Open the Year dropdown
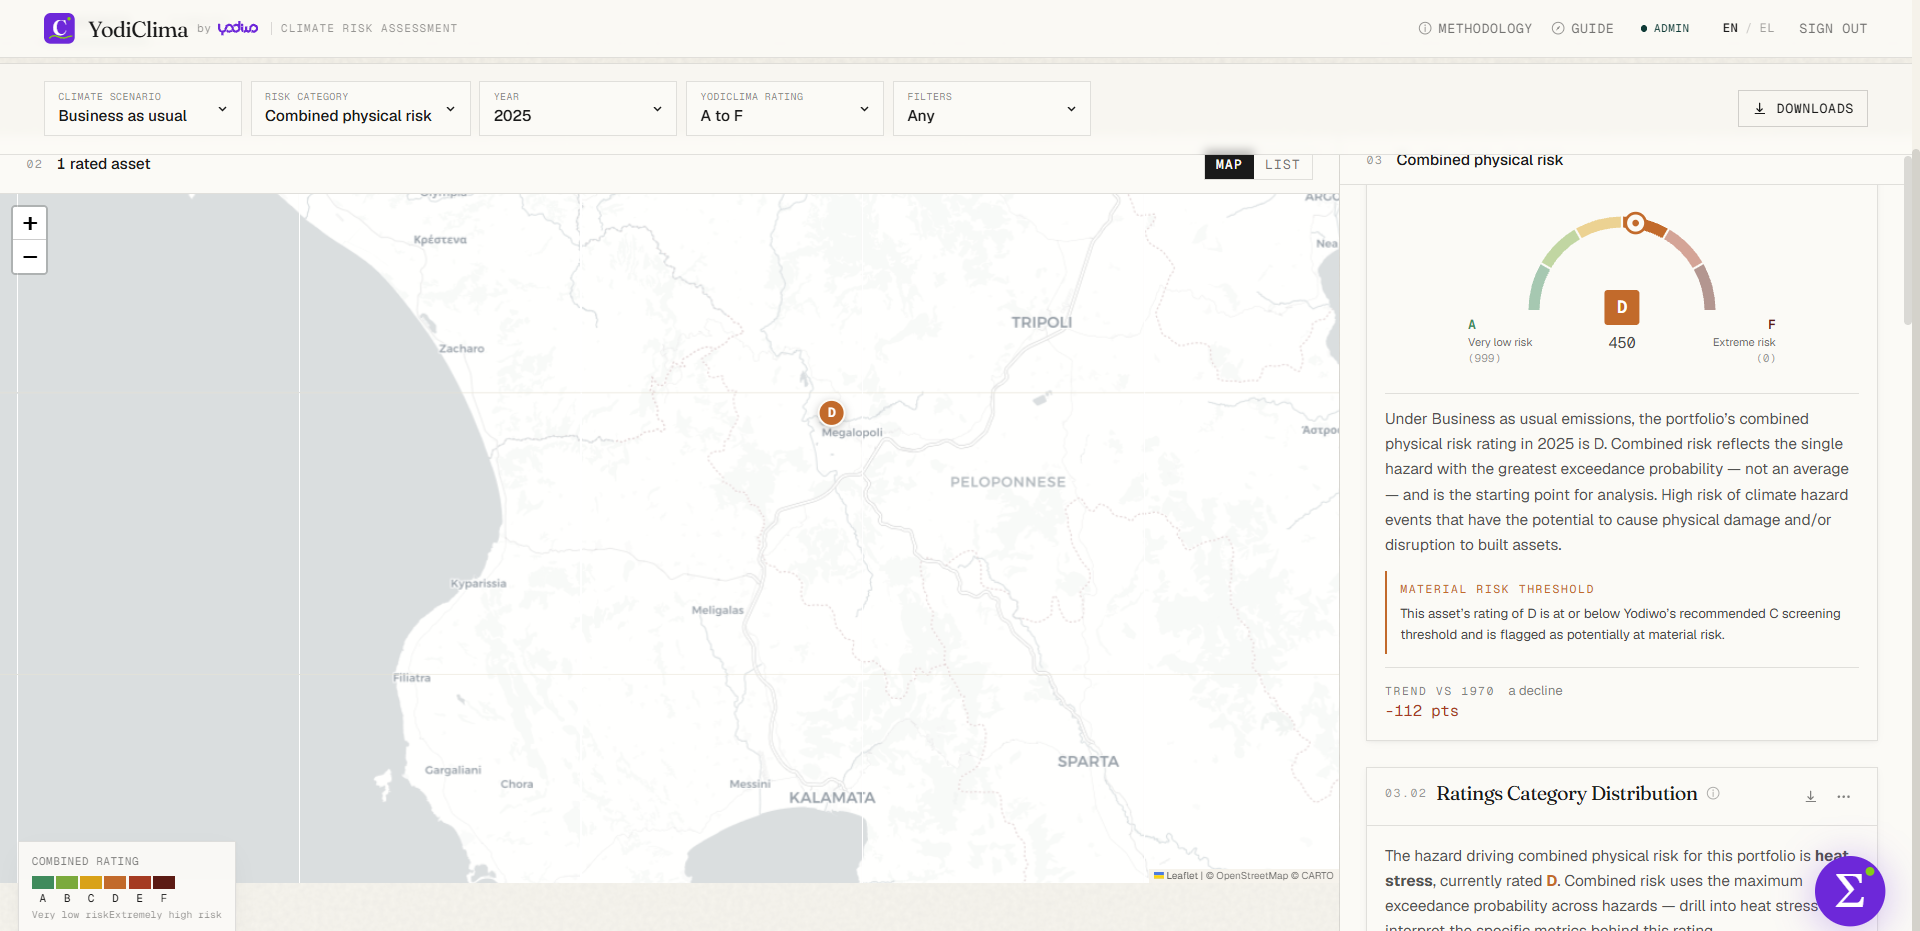 (x=578, y=108)
